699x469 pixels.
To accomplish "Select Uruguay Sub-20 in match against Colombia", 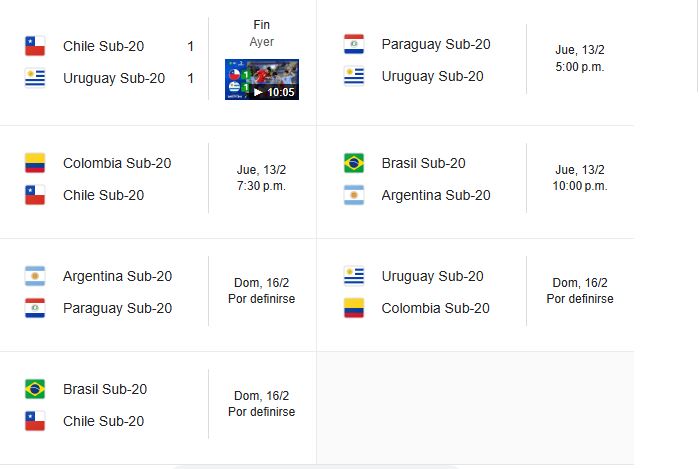I will click(x=432, y=276).
